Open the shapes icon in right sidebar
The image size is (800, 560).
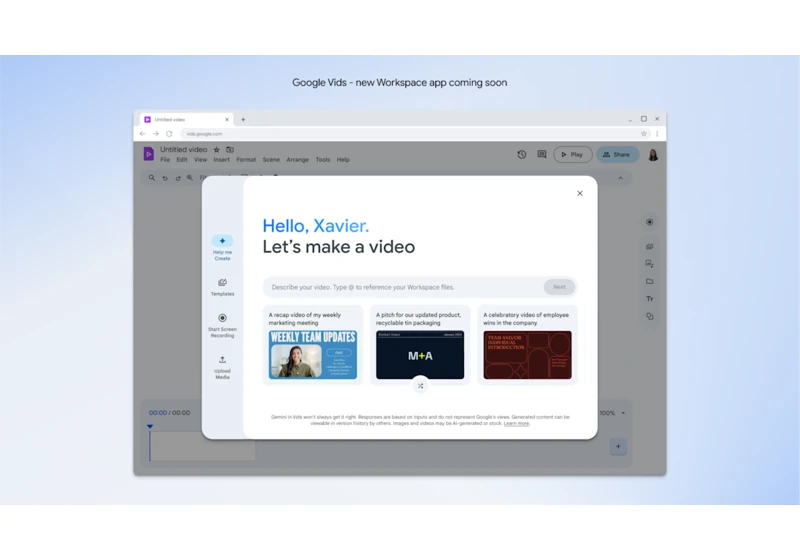tap(649, 316)
